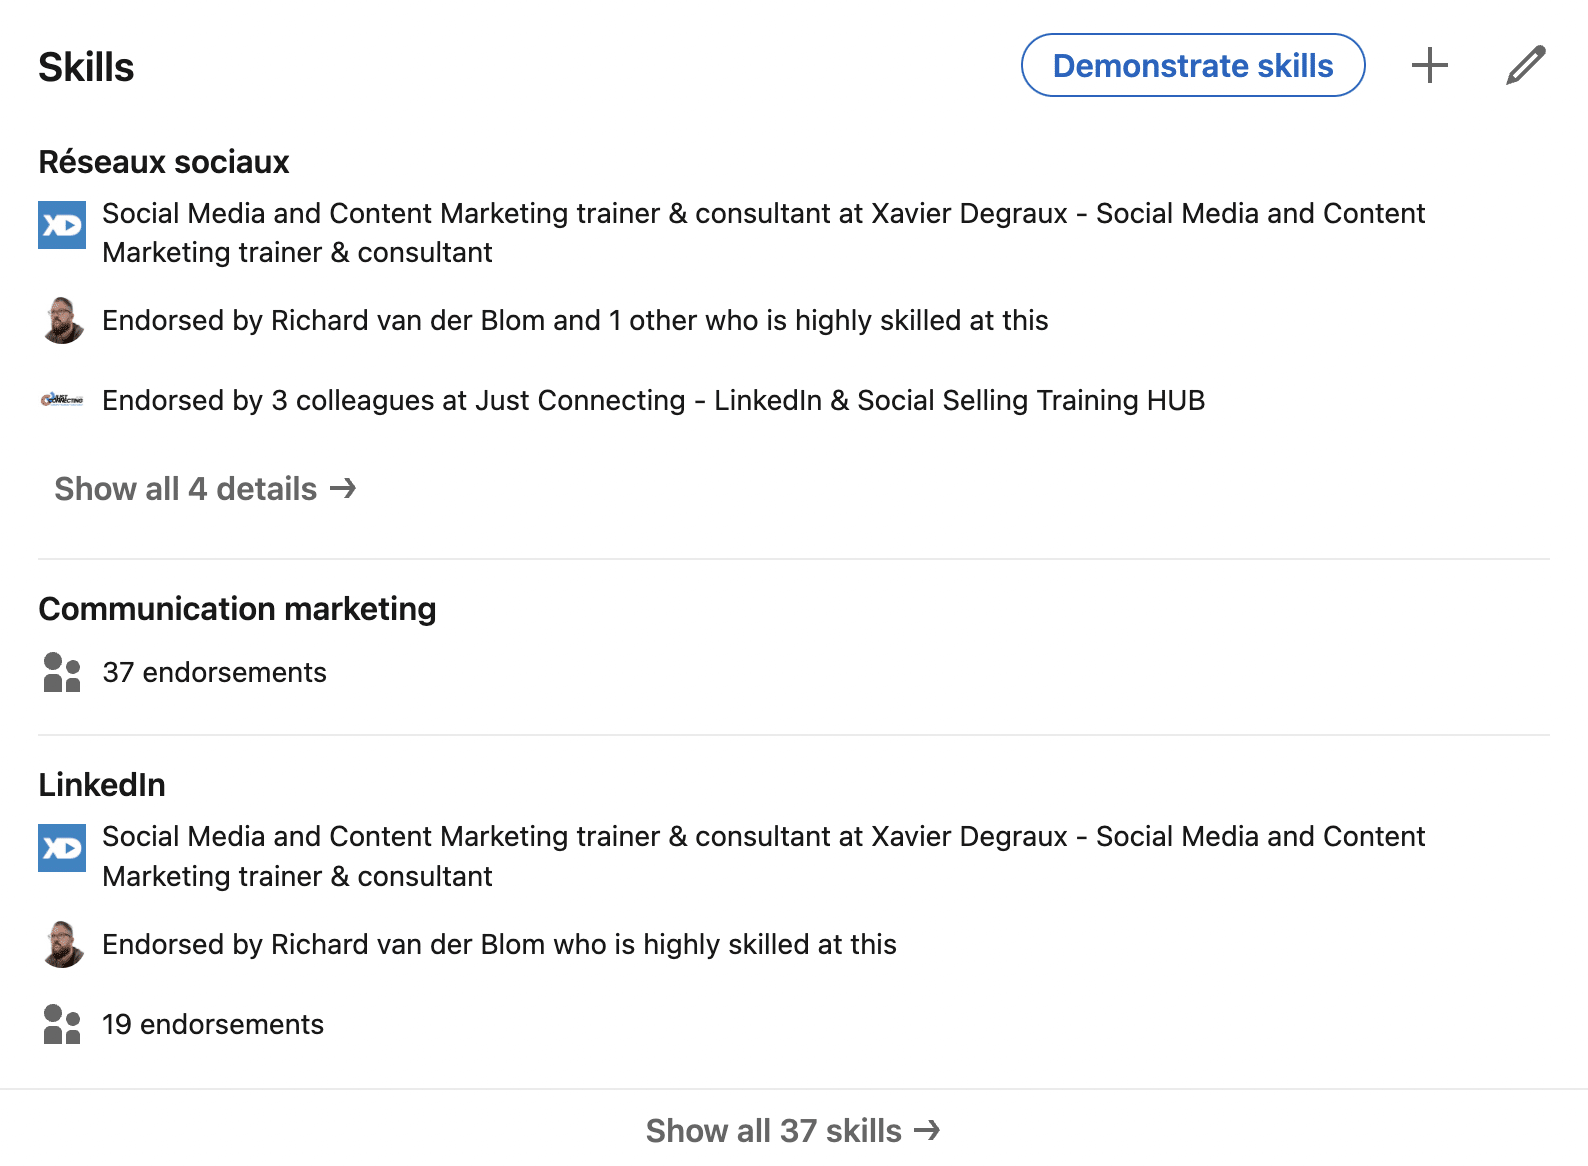Click Endorsed by 3 colleagues at Just Connecting
Viewport: 1588px width, 1166px height.
[x=654, y=400]
